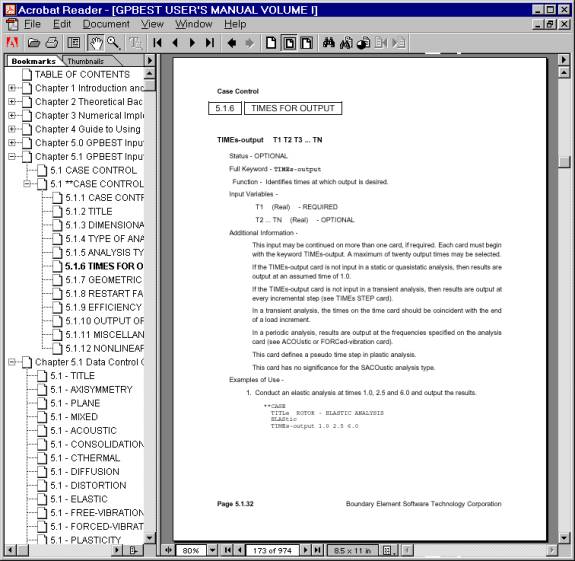
Task: Open the File menu
Action: coord(32,24)
